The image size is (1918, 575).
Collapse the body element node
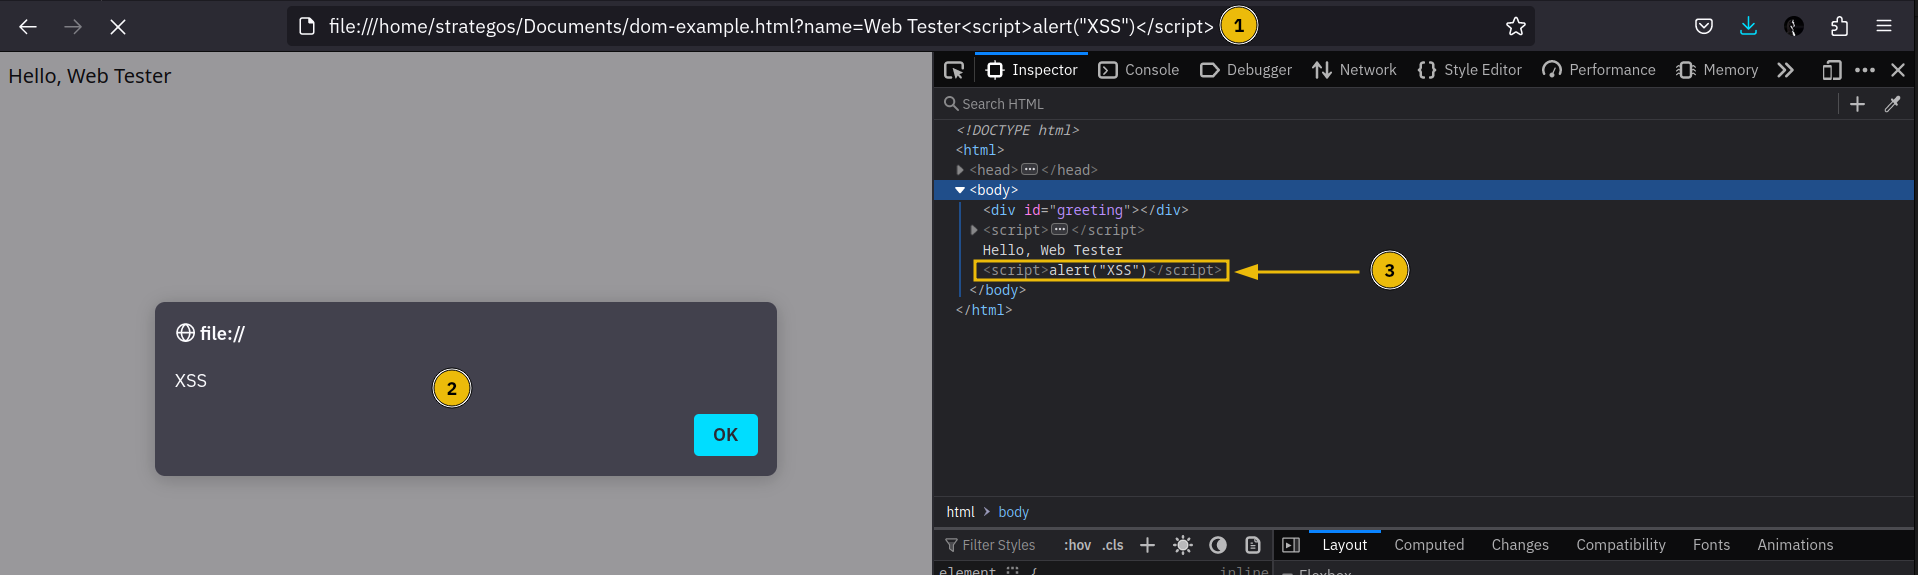[960, 190]
